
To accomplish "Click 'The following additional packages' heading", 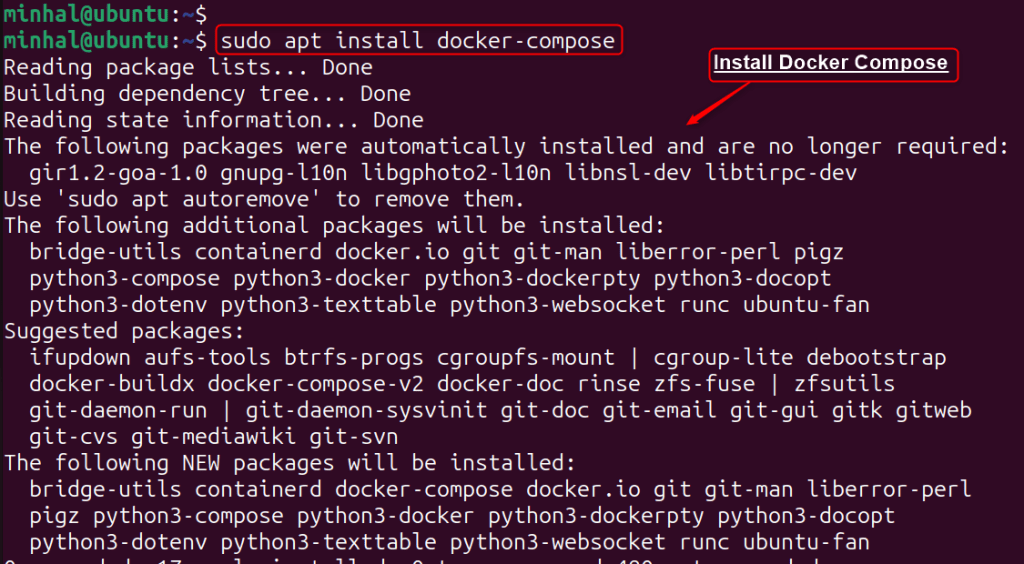I will pyautogui.click(x=334, y=225).
